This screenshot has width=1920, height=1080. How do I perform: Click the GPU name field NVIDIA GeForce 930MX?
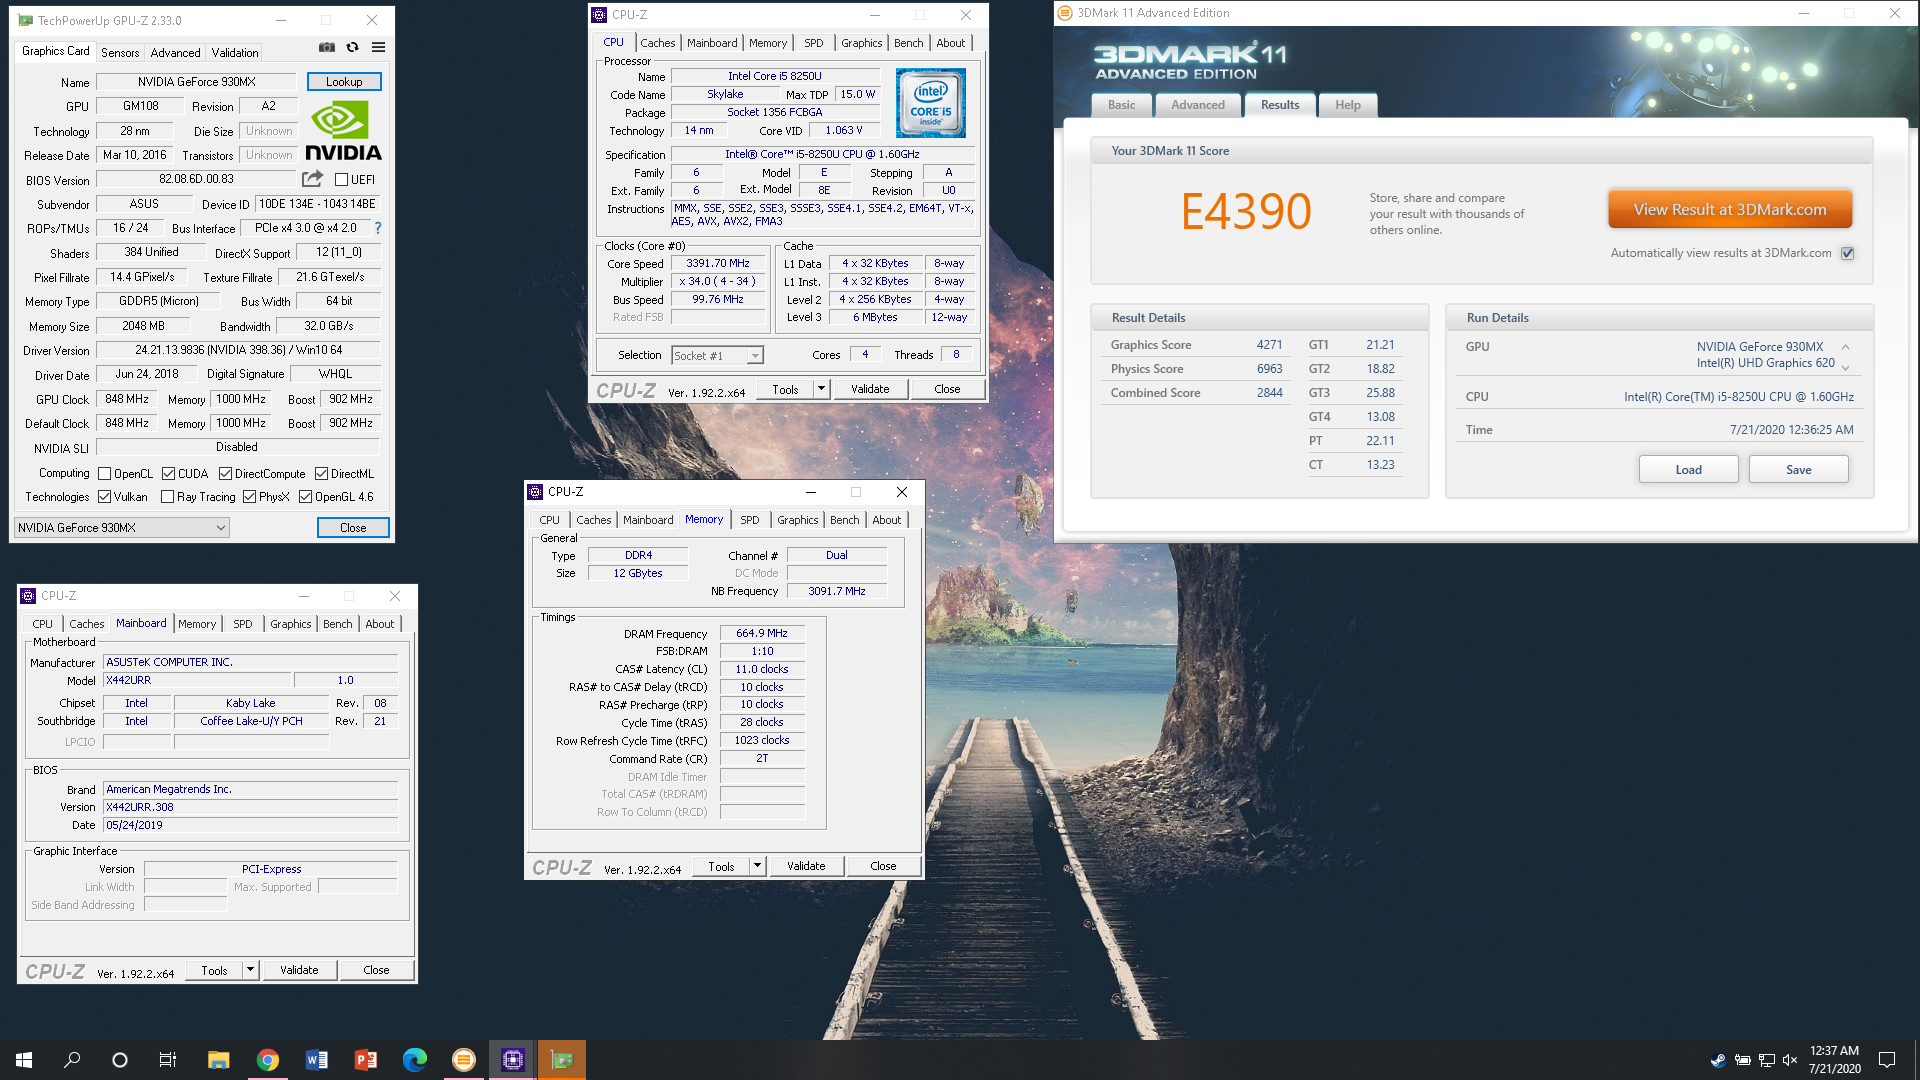(x=197, y=82)
